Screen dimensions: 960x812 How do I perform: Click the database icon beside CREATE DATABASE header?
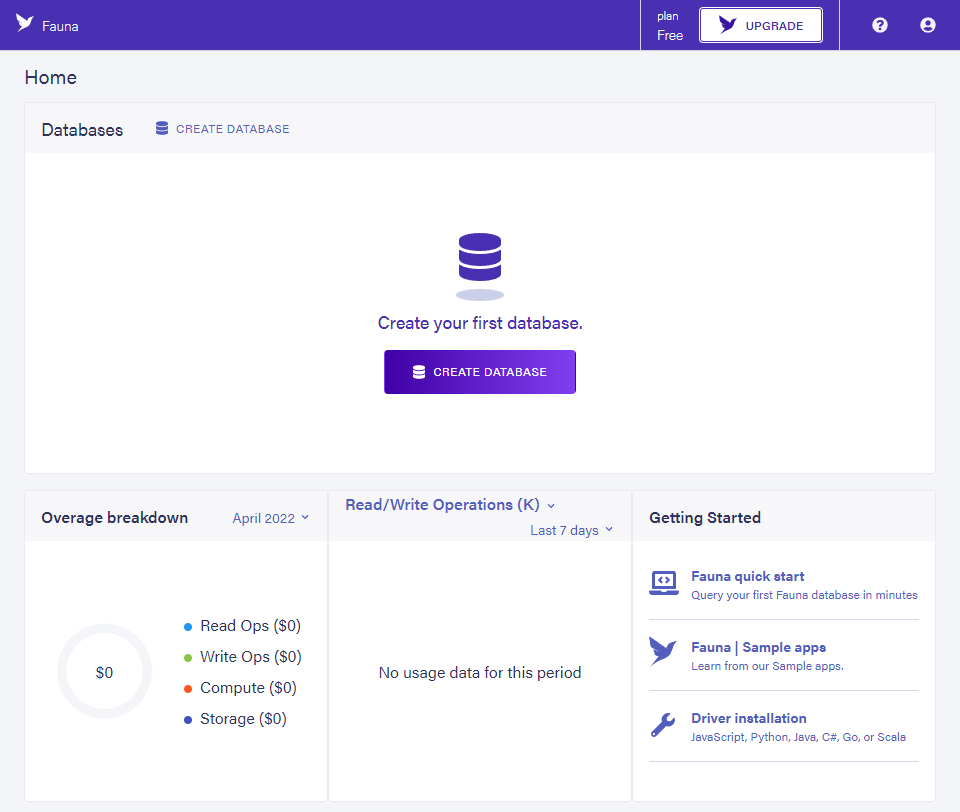point(161,128)
